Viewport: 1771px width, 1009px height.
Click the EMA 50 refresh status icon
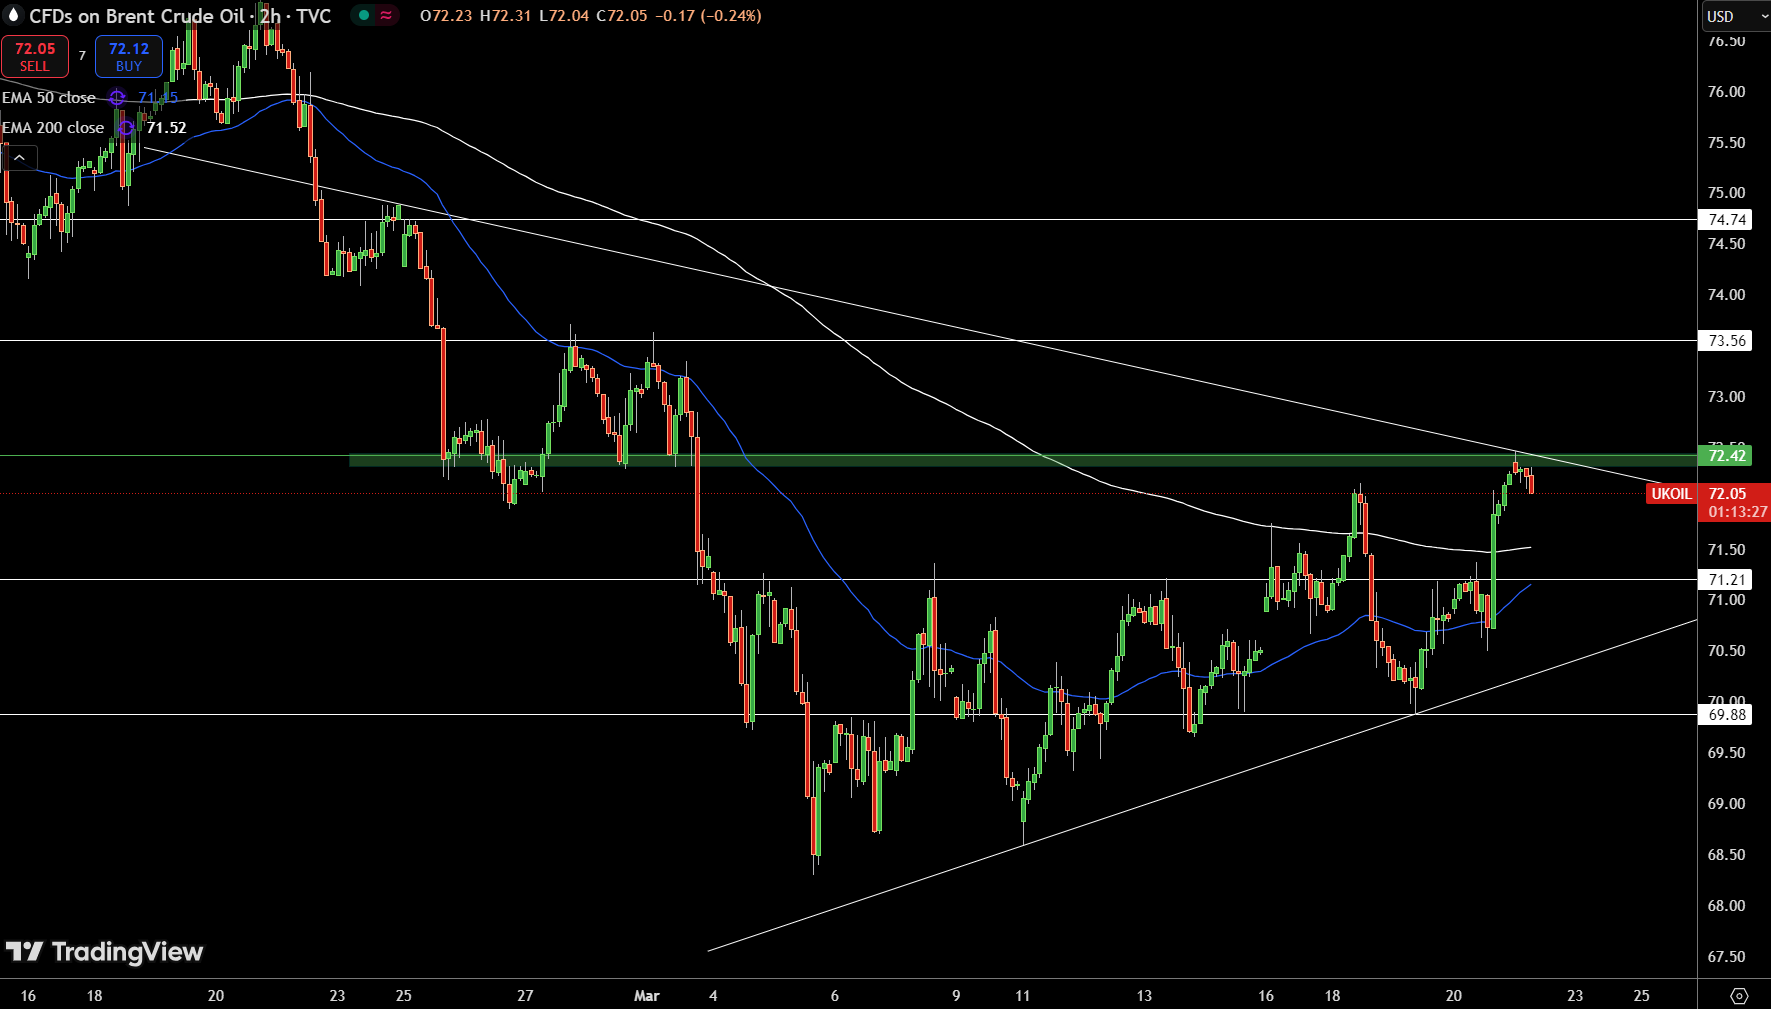pos(117,97)
